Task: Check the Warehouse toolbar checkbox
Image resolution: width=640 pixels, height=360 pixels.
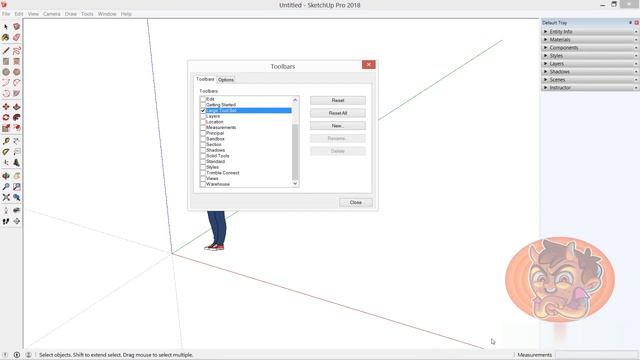Action: pyautogui.click(x=203, y=184)
